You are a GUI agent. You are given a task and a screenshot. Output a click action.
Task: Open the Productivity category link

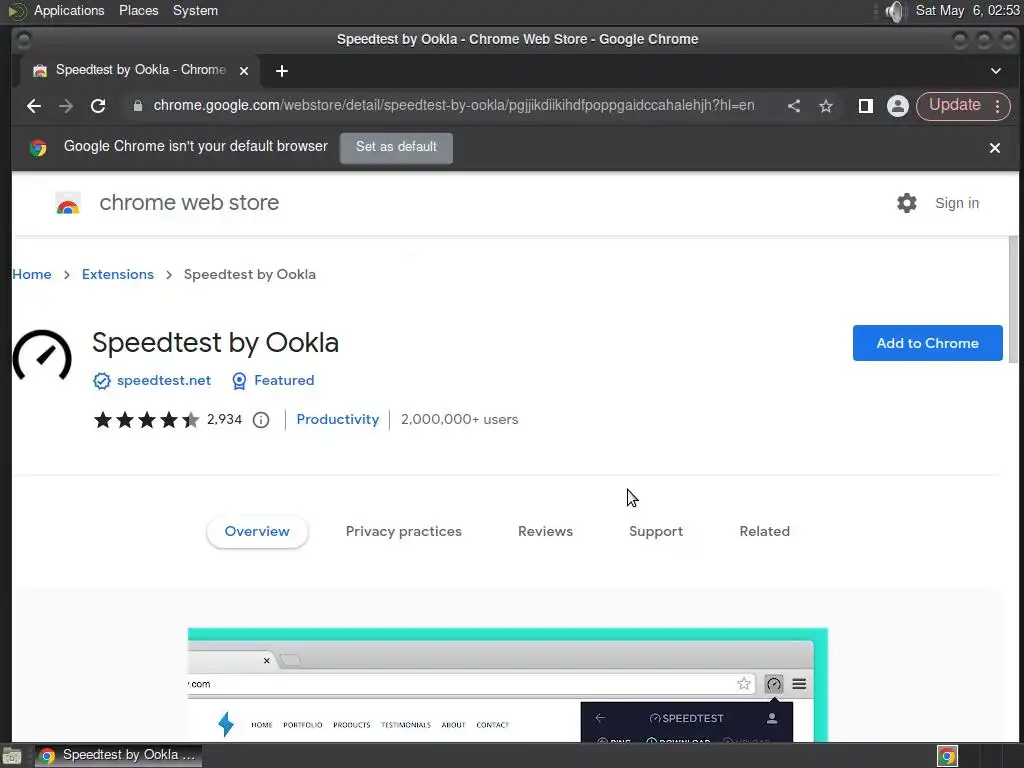[338, 419]
